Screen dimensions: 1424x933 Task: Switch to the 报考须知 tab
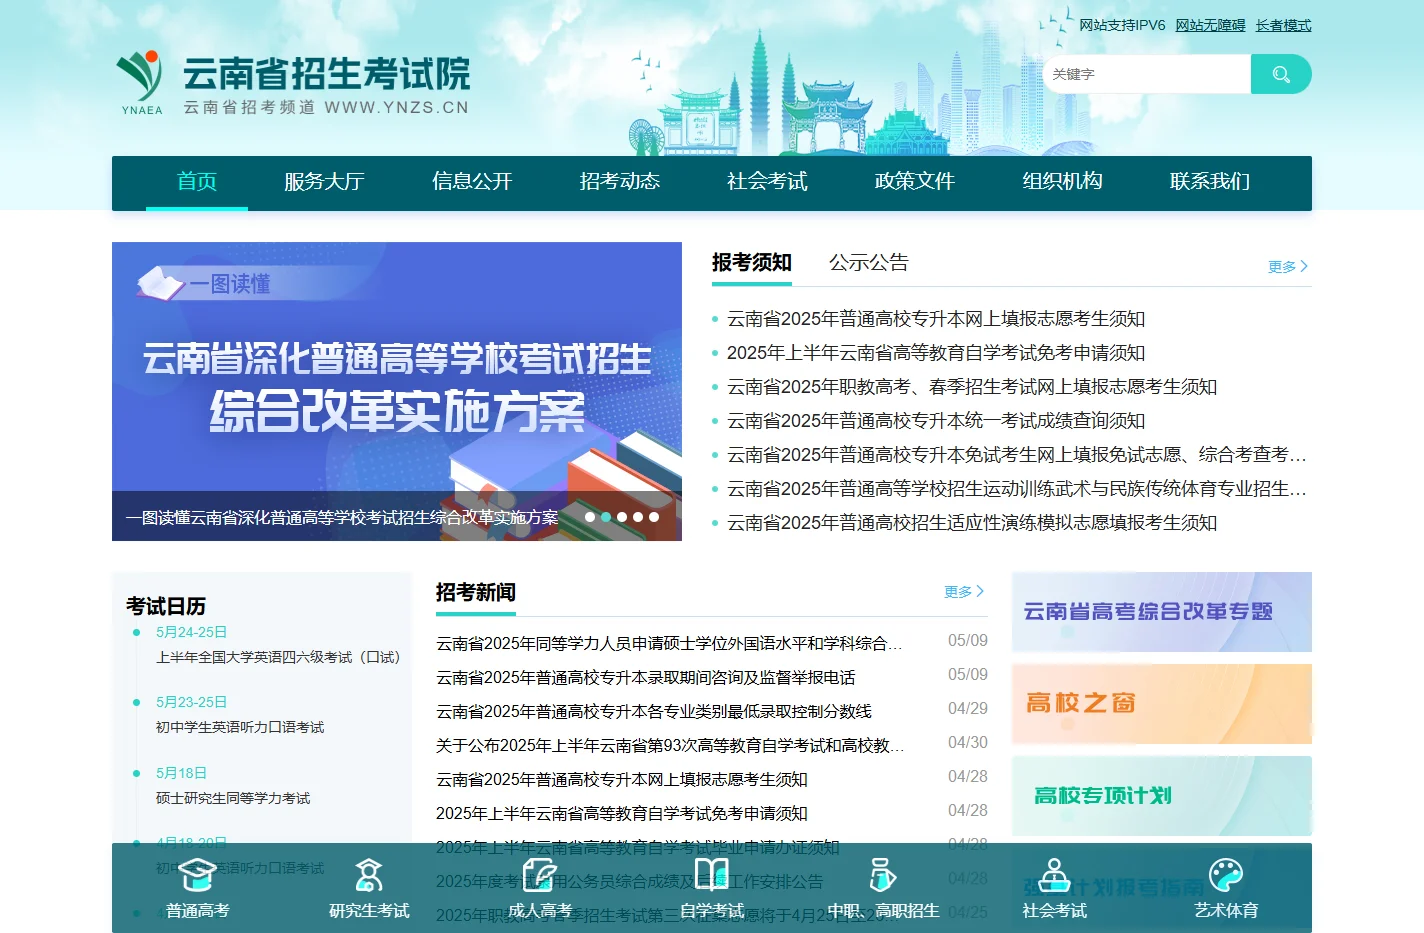[752, 263]
